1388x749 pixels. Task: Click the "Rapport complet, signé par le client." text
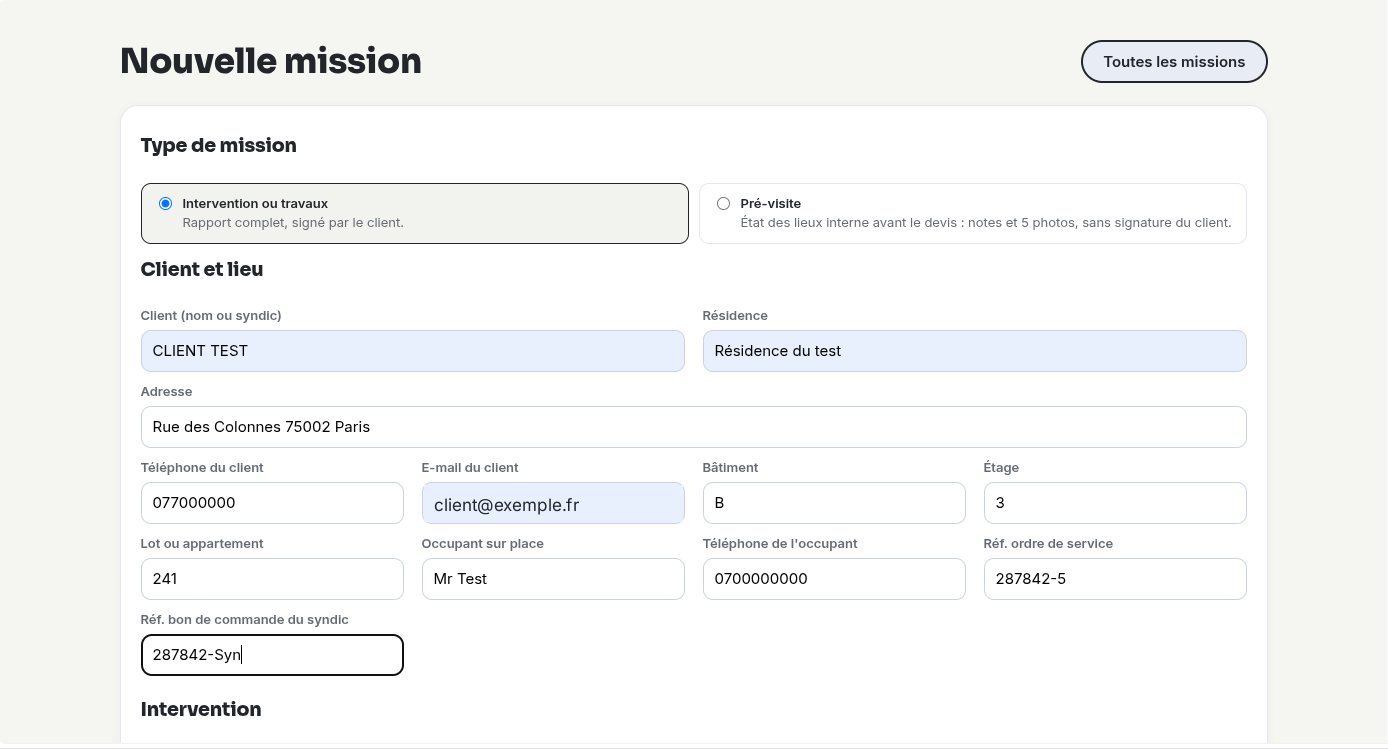(293, 223)
